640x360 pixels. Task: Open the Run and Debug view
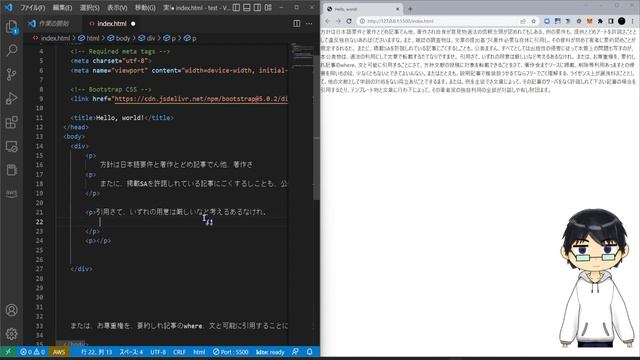11,98
